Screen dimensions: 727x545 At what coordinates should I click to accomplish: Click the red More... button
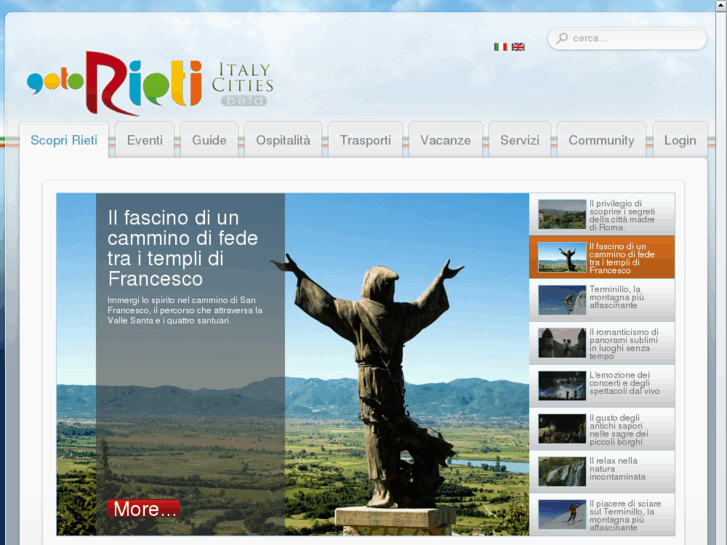click(x=144, y=509)
